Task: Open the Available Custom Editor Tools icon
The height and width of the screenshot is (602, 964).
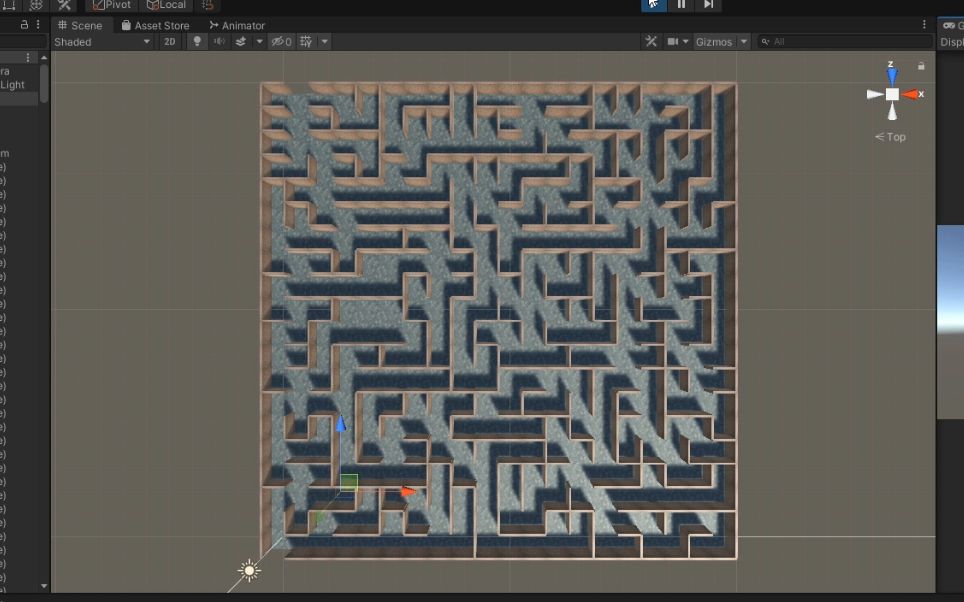Action: point(62,5)
